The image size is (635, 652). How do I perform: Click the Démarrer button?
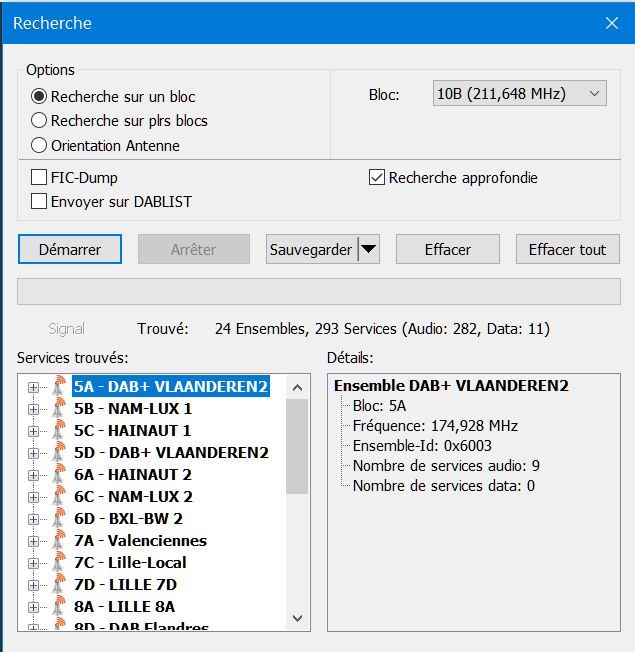point(70,249)
